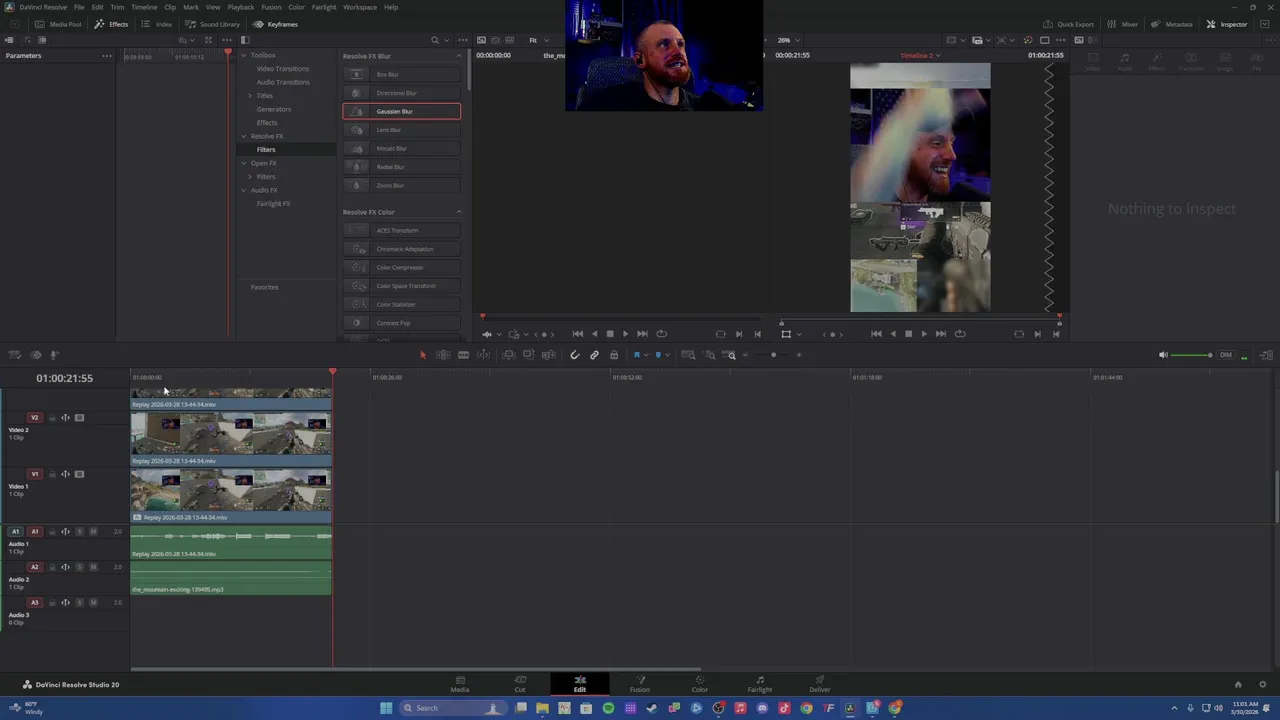The image size is (1280, 720).
Task: Mute the speaker volume icon
Action: tap(1162, 355)
